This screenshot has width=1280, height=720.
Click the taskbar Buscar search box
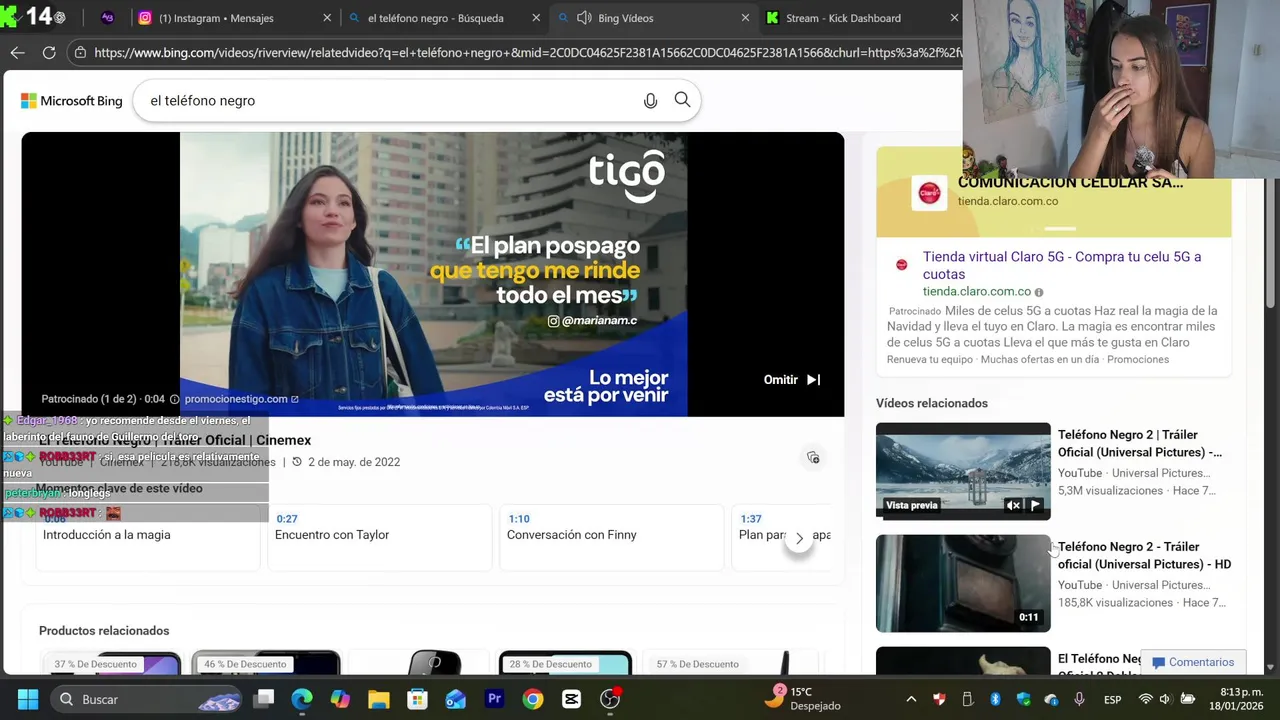click(148, 699)
